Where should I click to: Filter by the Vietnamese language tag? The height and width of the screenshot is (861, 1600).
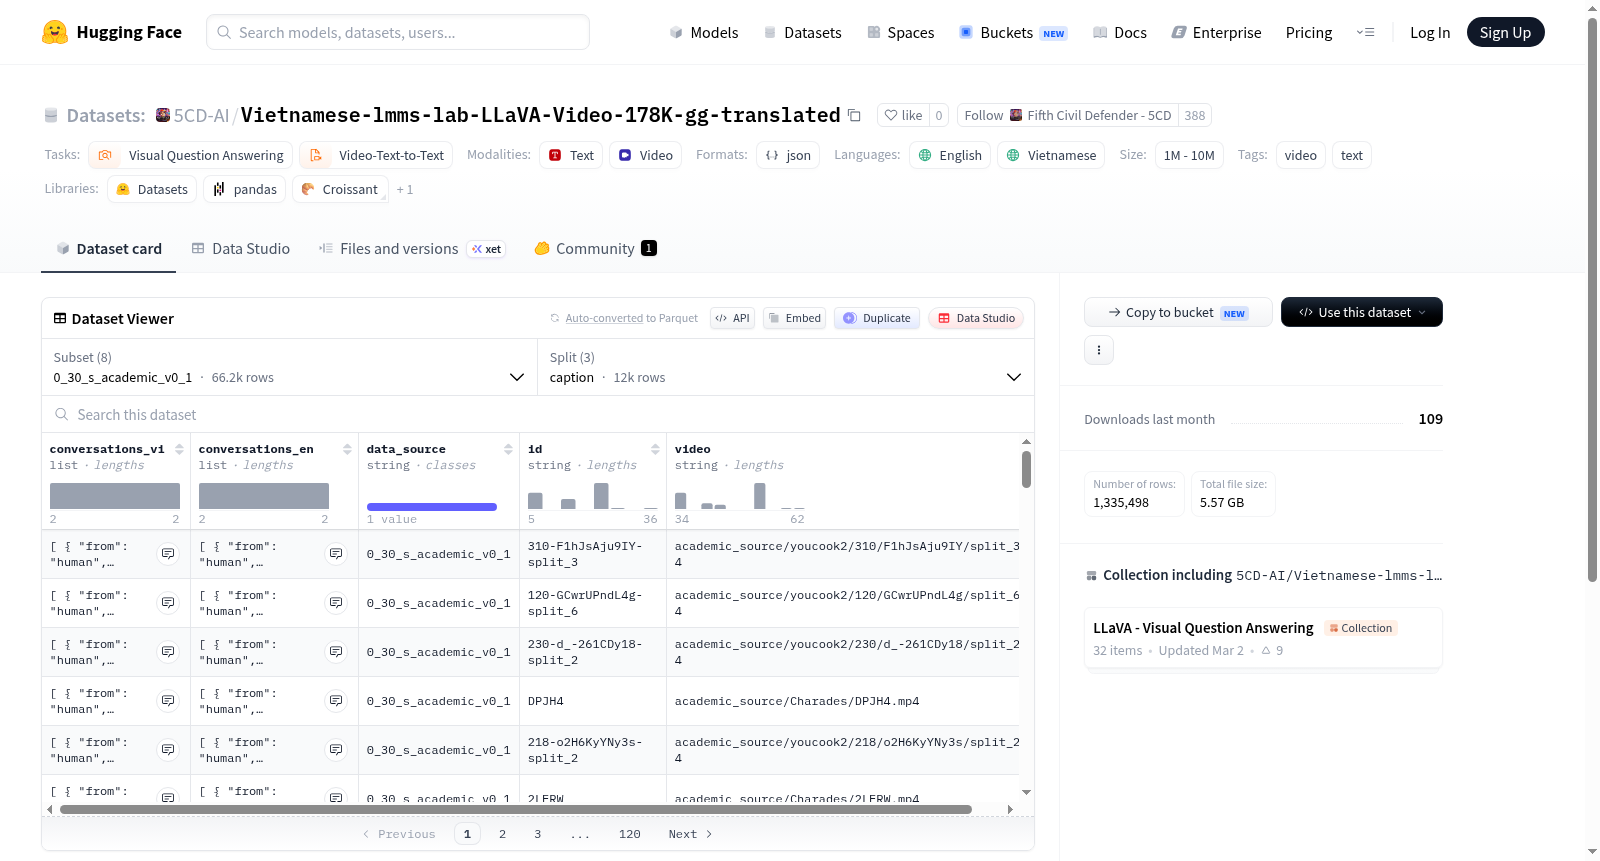(1051, 155)
